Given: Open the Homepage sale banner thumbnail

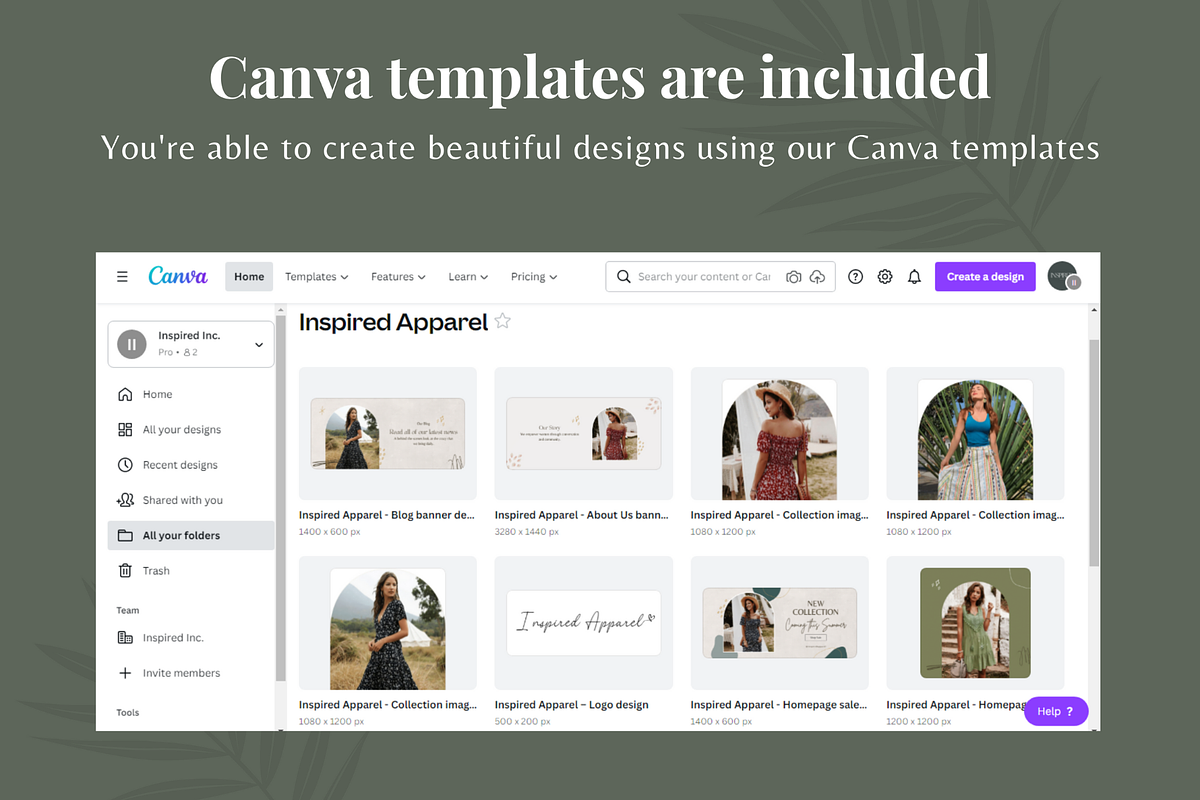Looking at the screenshot, I should (x=780, y=623).
